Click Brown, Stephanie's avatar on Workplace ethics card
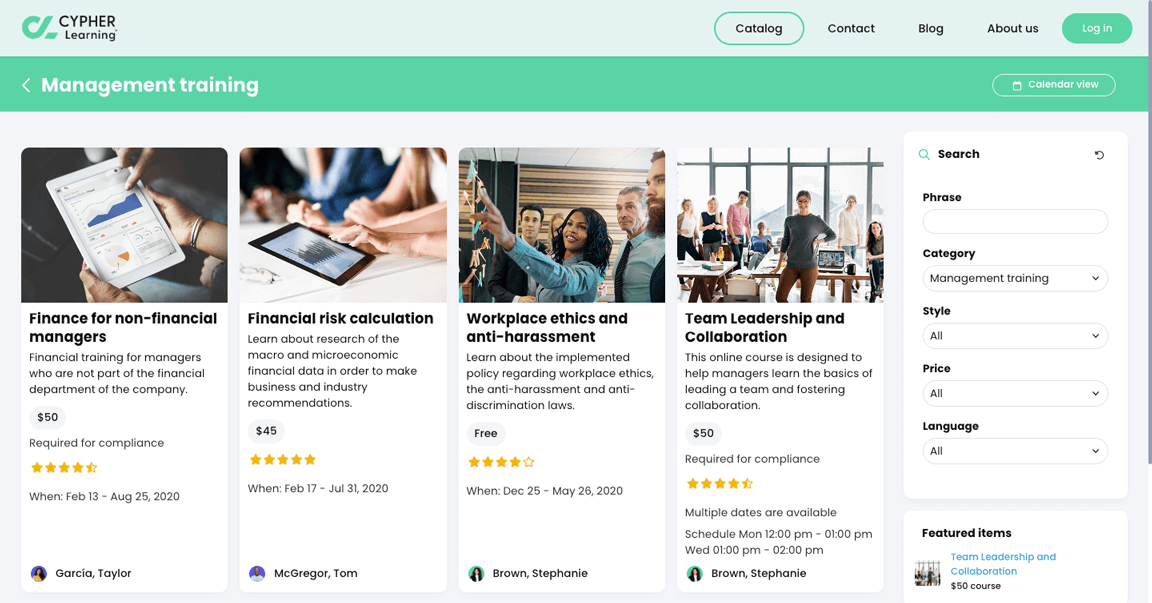This screenshot has height=603, width=1152. tap(476, 573)
